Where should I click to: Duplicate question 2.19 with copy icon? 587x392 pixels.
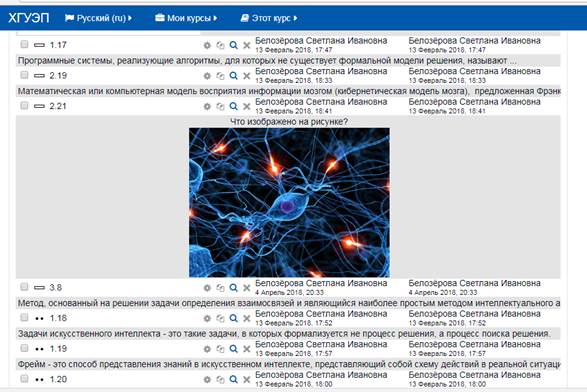(x=220, y=76)
